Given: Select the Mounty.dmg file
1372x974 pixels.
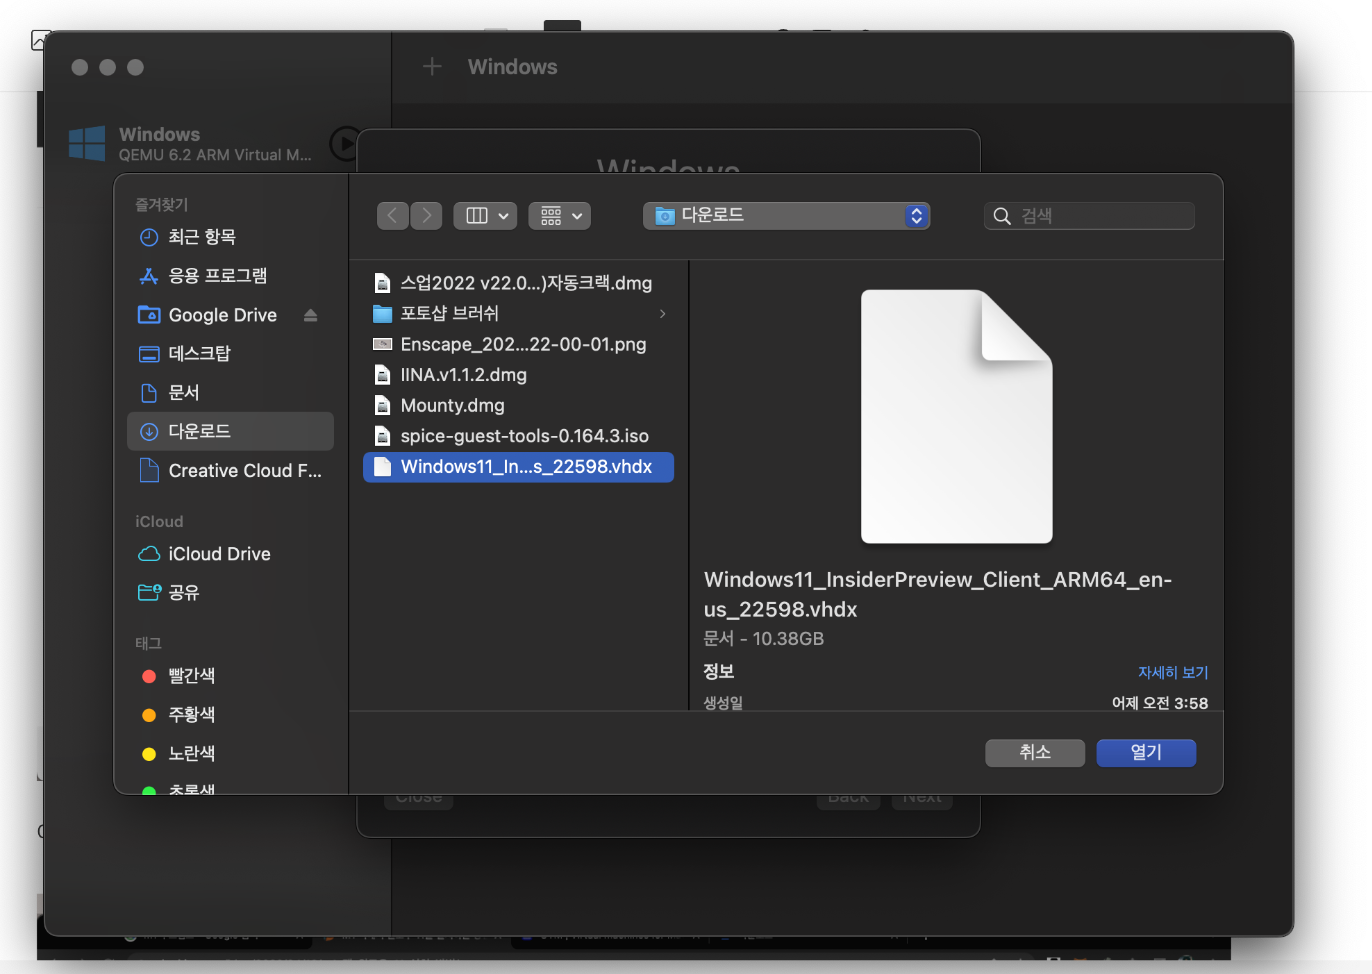Looking at the screenshot, I should [518, 406].
